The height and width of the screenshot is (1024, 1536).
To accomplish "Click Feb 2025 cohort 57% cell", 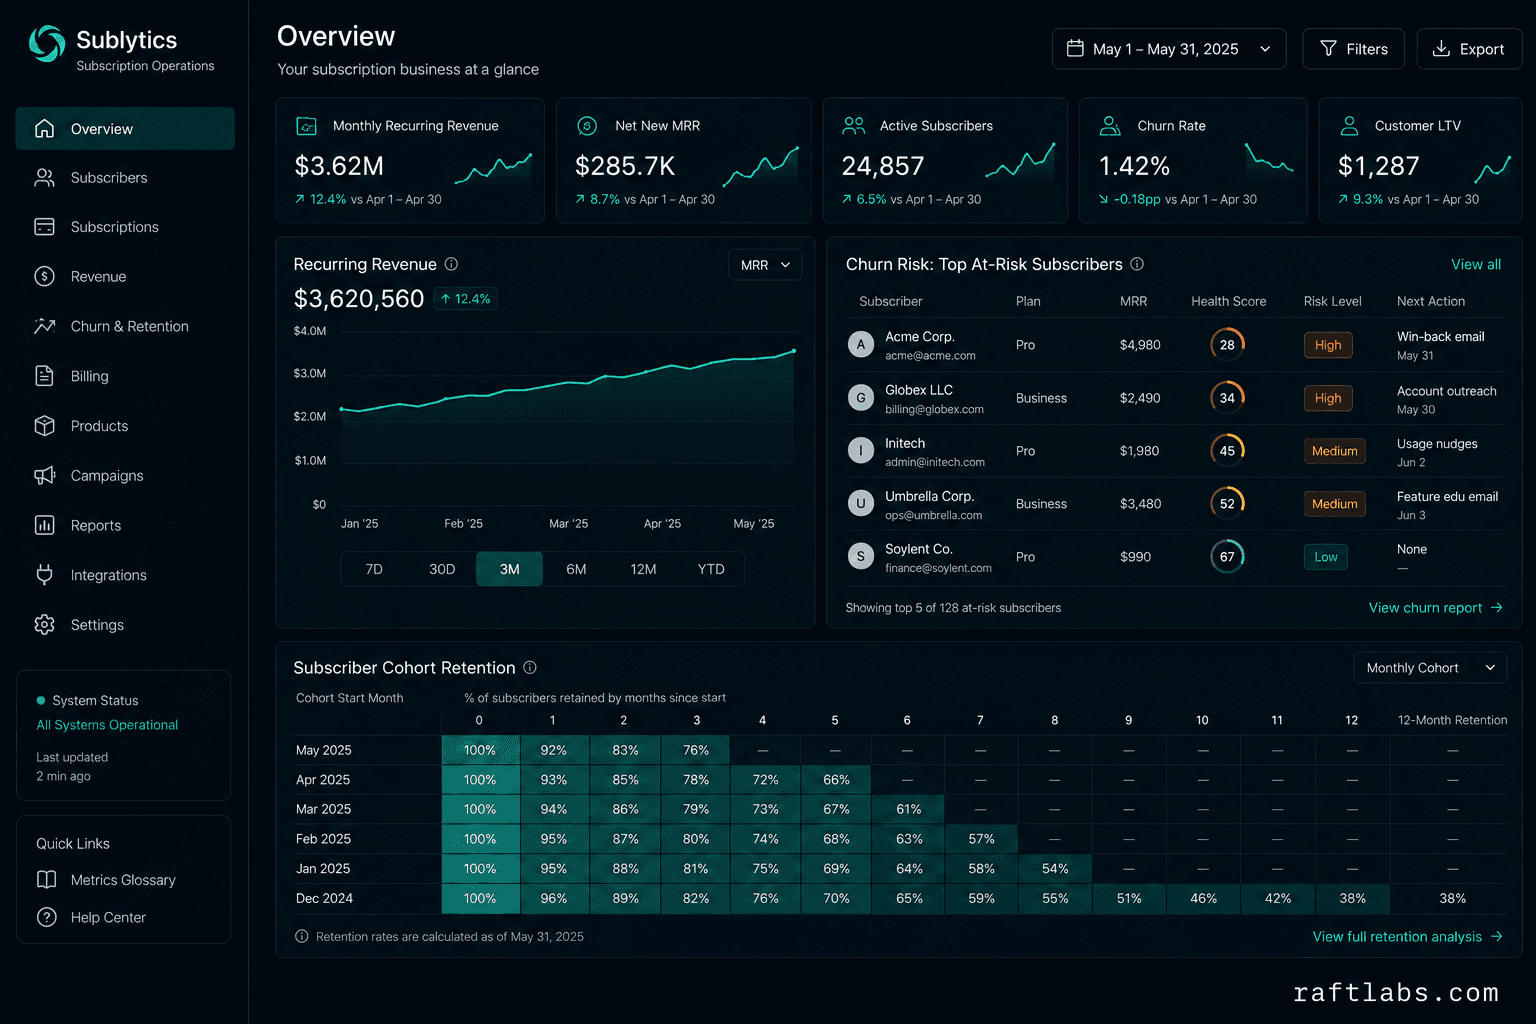I will (981, 839).
